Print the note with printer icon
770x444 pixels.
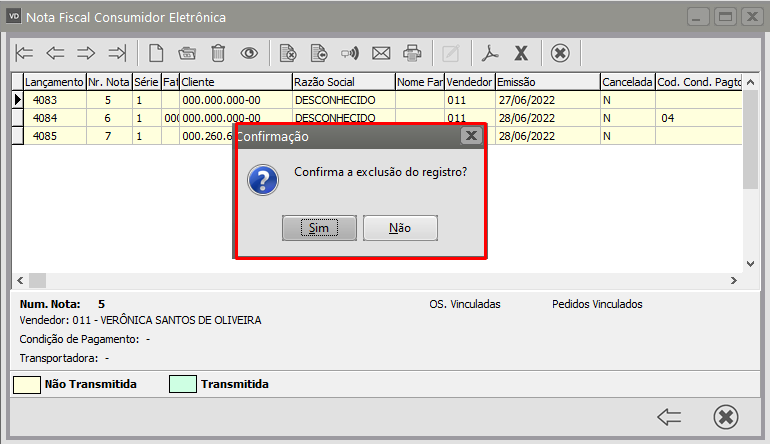click(x=412, y=53)
